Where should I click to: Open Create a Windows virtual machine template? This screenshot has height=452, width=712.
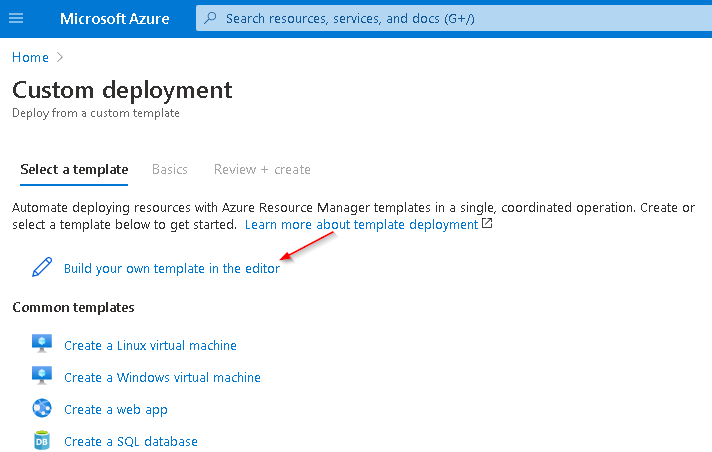pos(162,377)
